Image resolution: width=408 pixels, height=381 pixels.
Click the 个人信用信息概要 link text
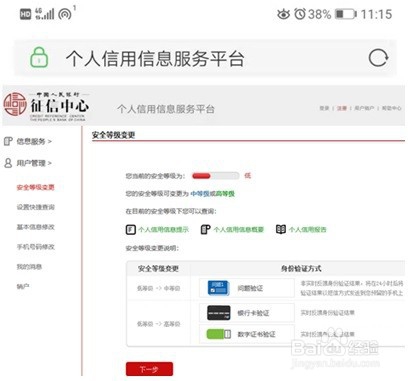pyautogui.click(x=239, y=229)
